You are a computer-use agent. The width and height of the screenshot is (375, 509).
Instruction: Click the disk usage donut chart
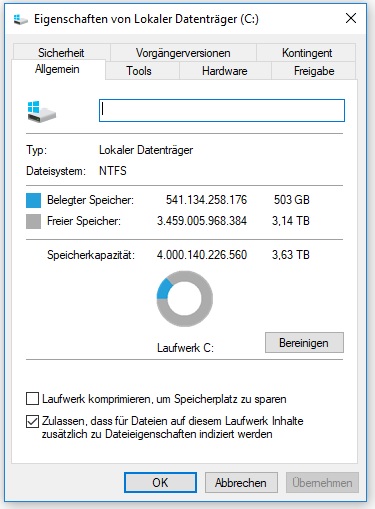click(x=185, y=299)
